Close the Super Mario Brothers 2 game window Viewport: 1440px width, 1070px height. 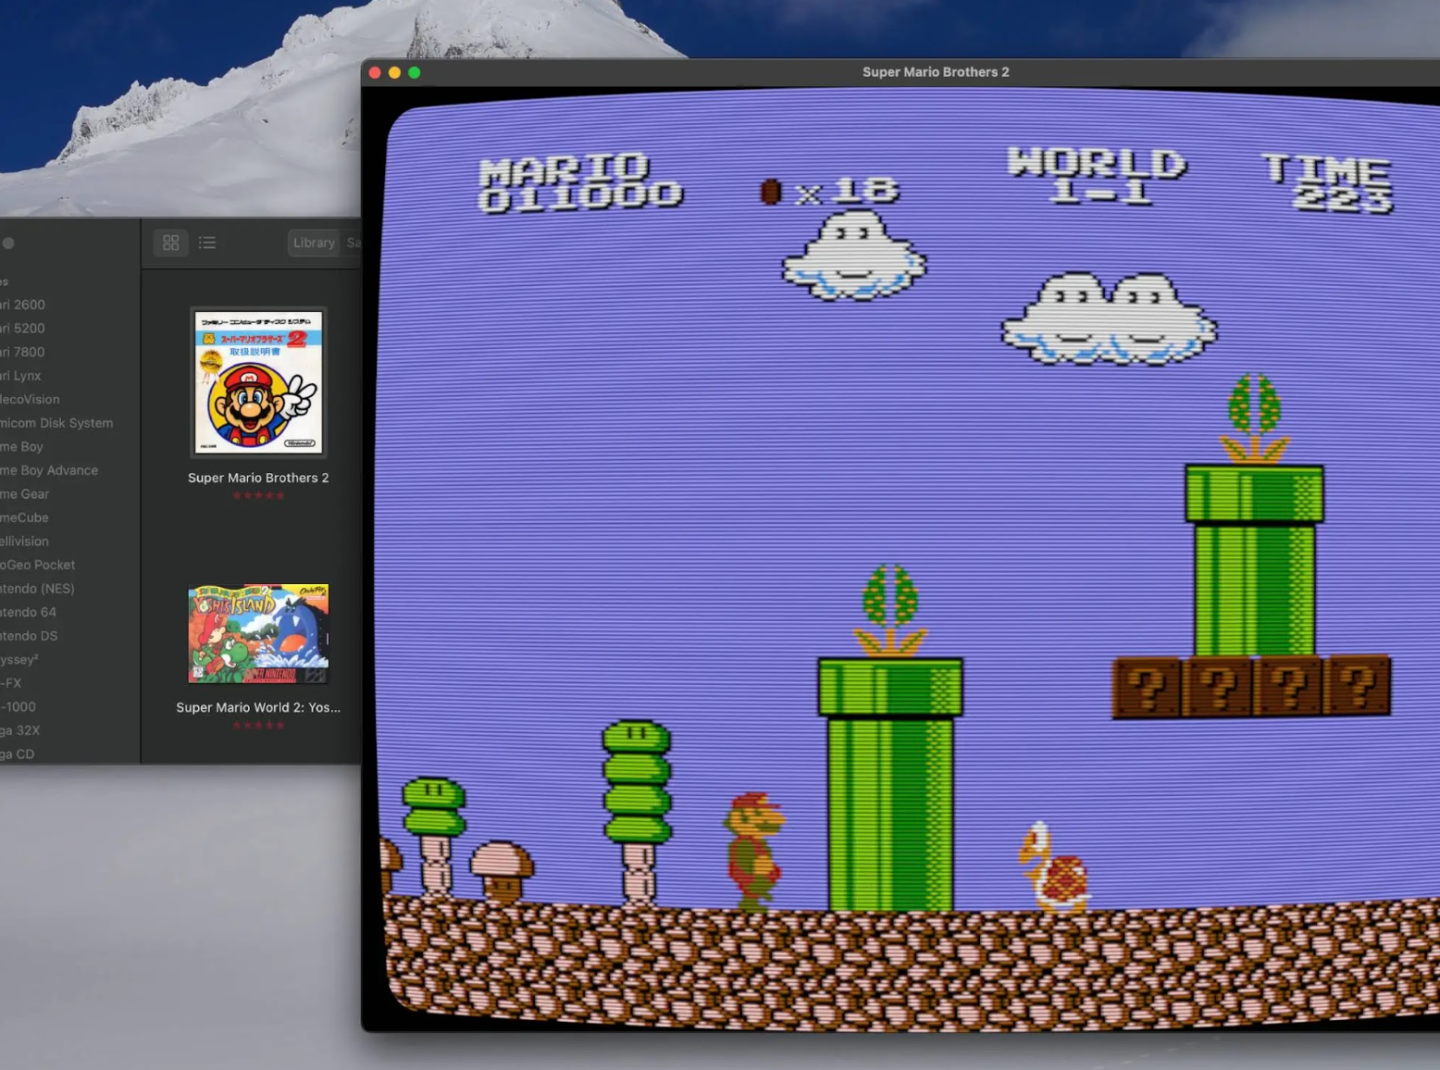(x=375, y=72)
